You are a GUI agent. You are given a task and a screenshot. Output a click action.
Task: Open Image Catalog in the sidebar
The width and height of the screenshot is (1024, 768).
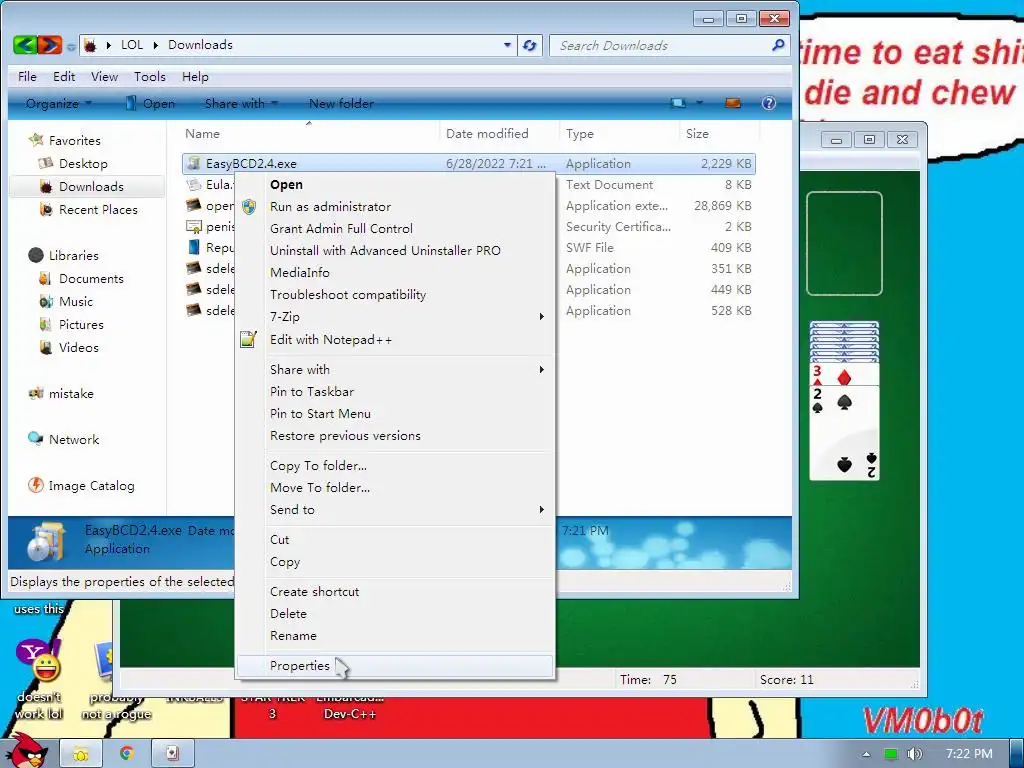click(x=91, y=486)
